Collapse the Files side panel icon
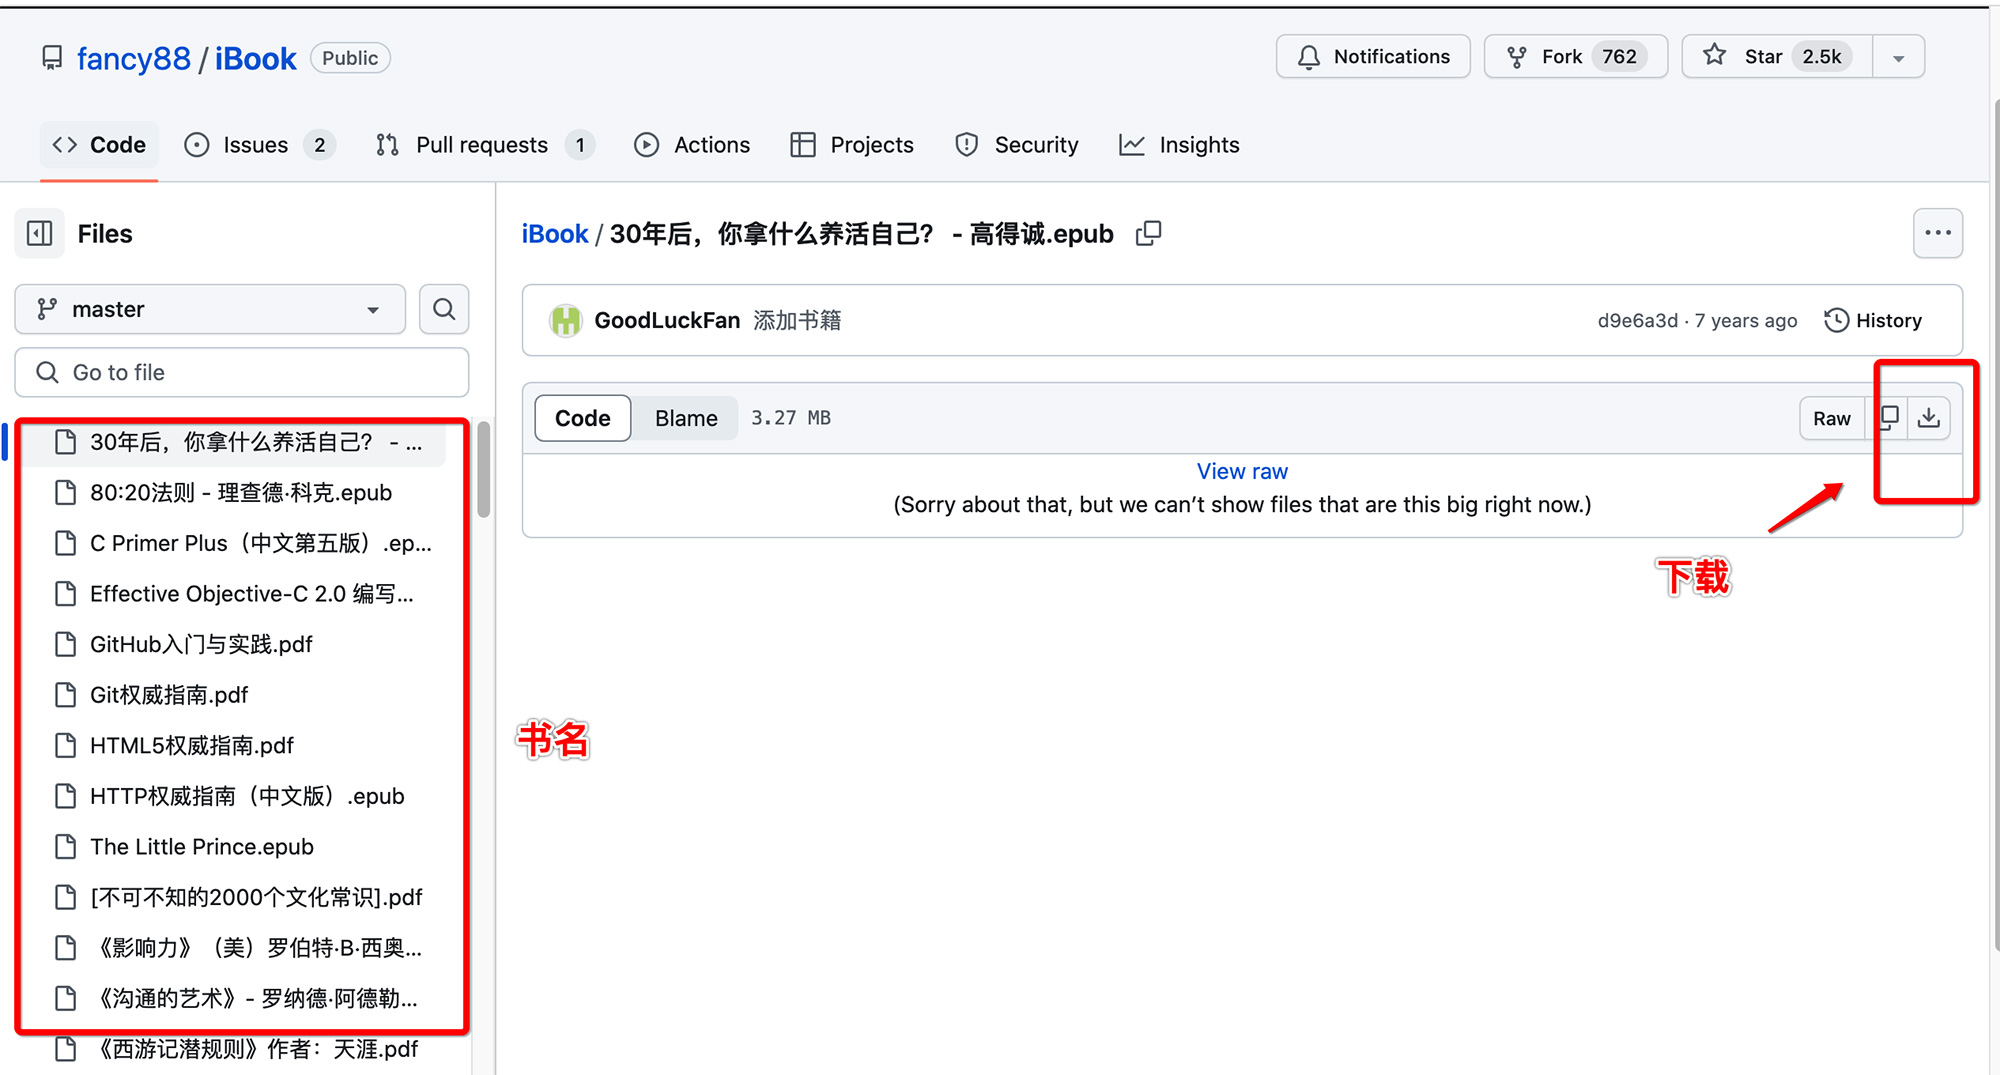Image resolution: width=2000 pixels, height=1075 pixels. 40,233
